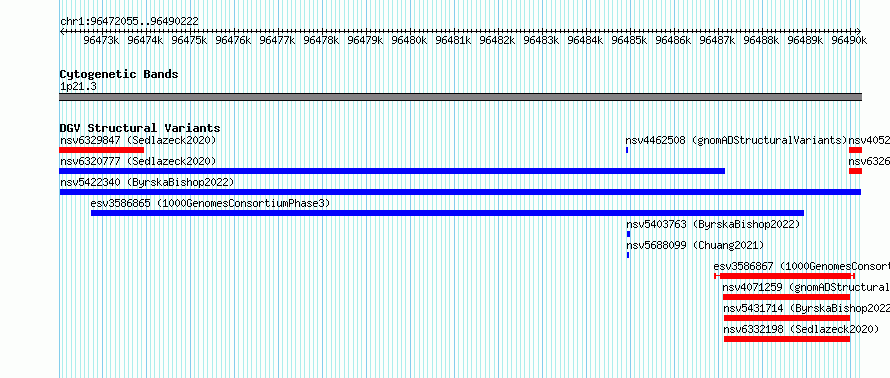Select the red bar of nsv4071259
Image resolution: width=890 pixels, height=378 pixels.
(x=786, y=297)
